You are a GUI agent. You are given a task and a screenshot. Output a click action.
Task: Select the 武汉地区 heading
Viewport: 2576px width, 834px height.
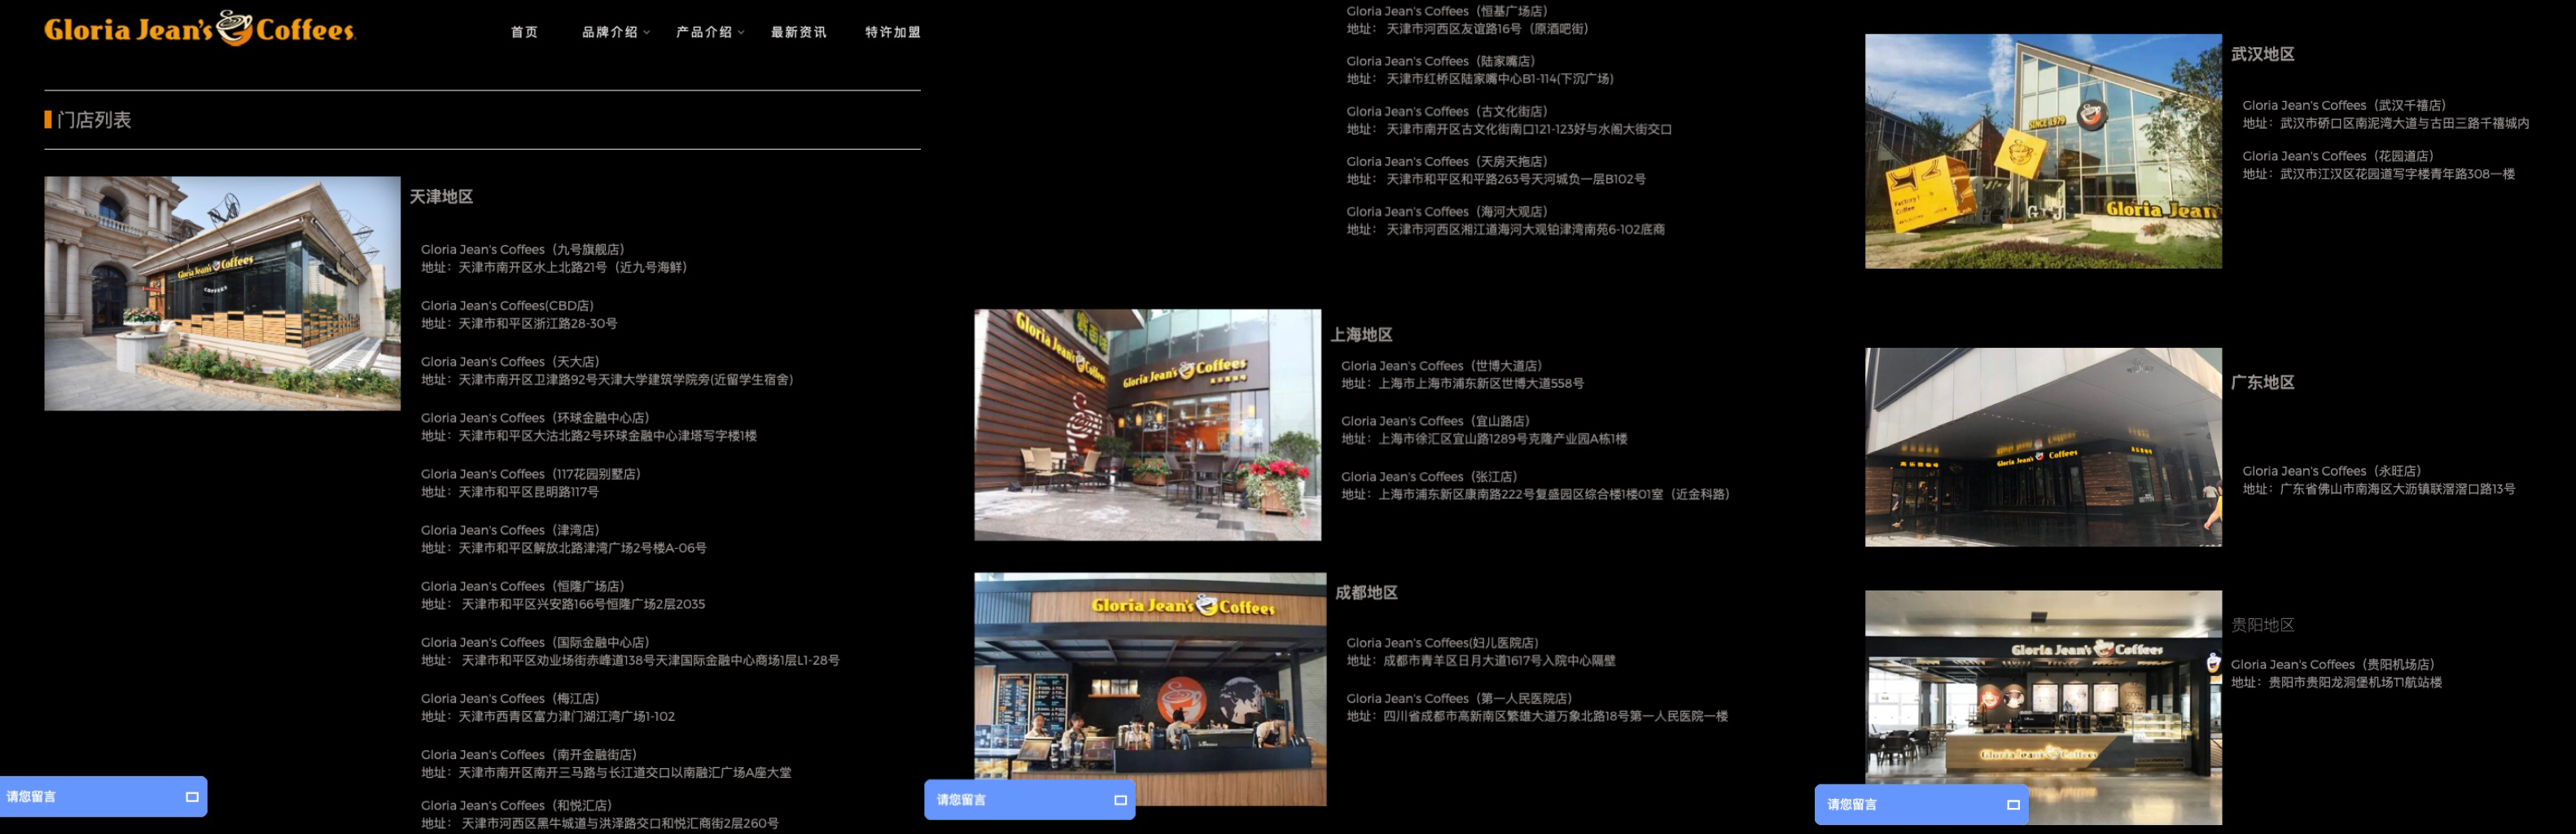[x=2262, y=54]
